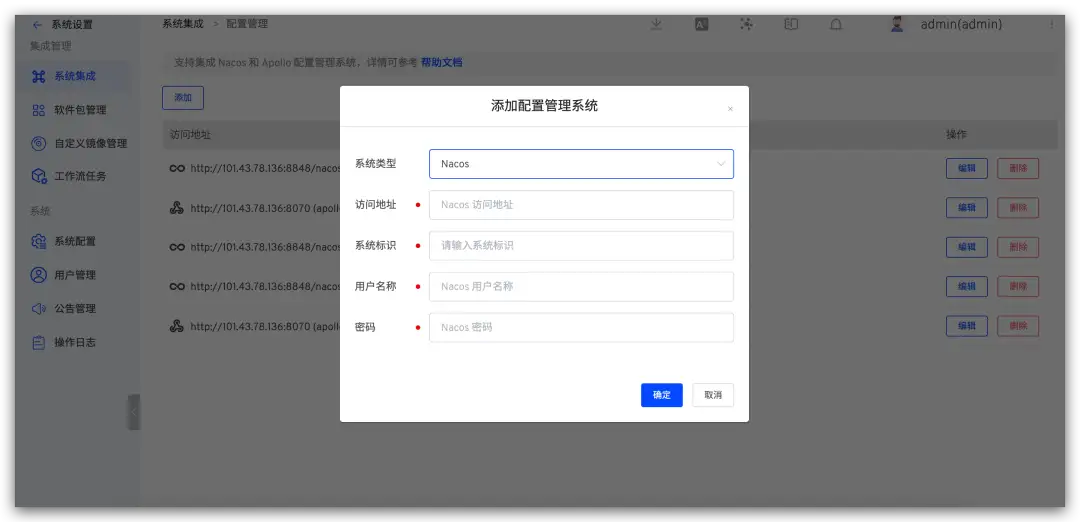
Task: Collapse the sidebar with the handle
Action: [x=134, y=412]
